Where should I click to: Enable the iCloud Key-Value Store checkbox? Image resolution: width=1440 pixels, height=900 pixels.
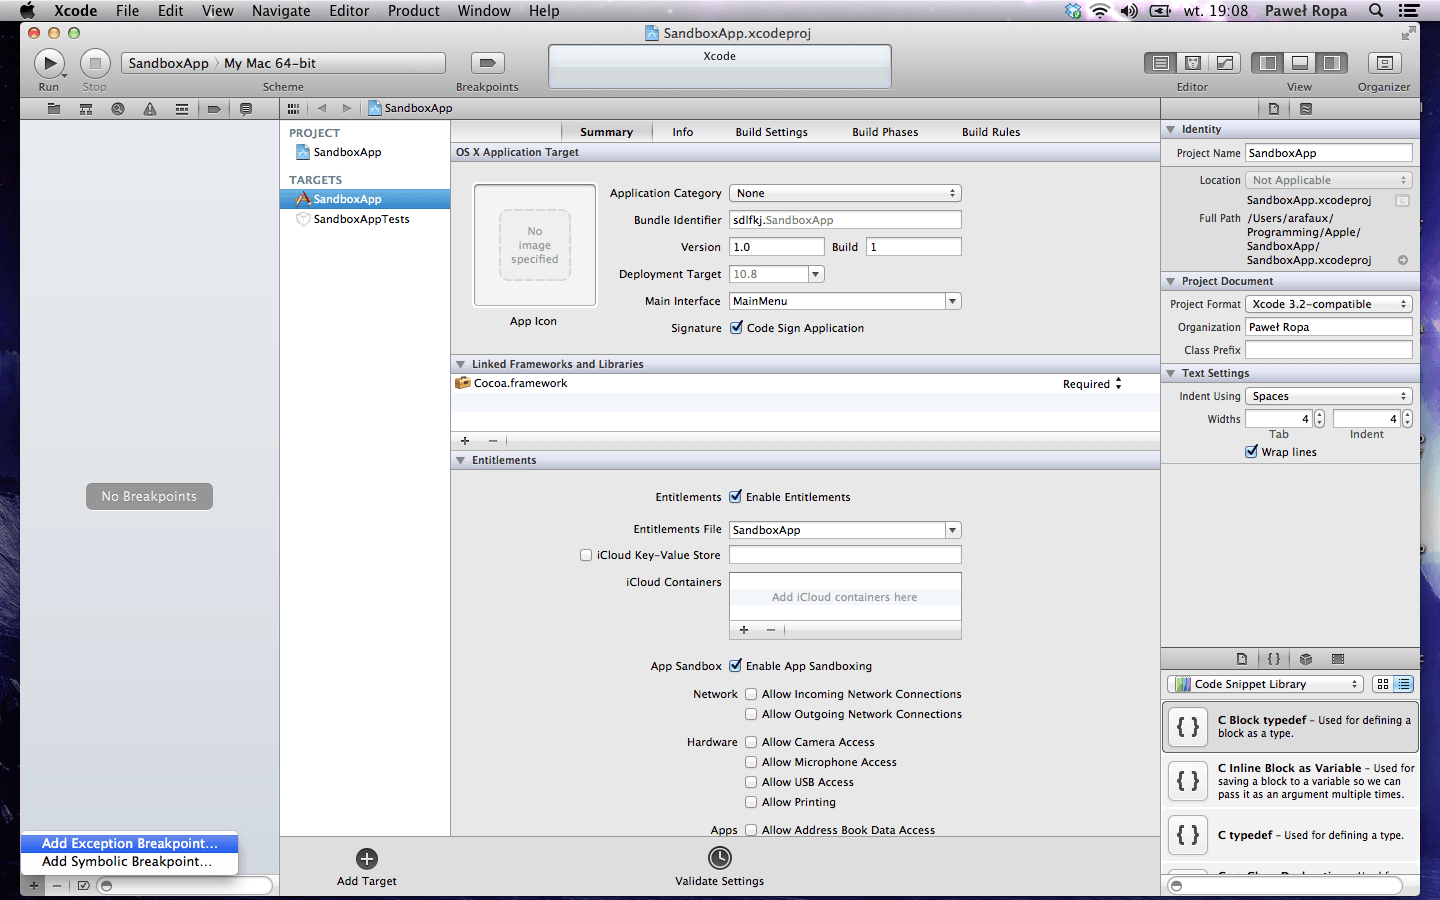click(x=586, y=555)
